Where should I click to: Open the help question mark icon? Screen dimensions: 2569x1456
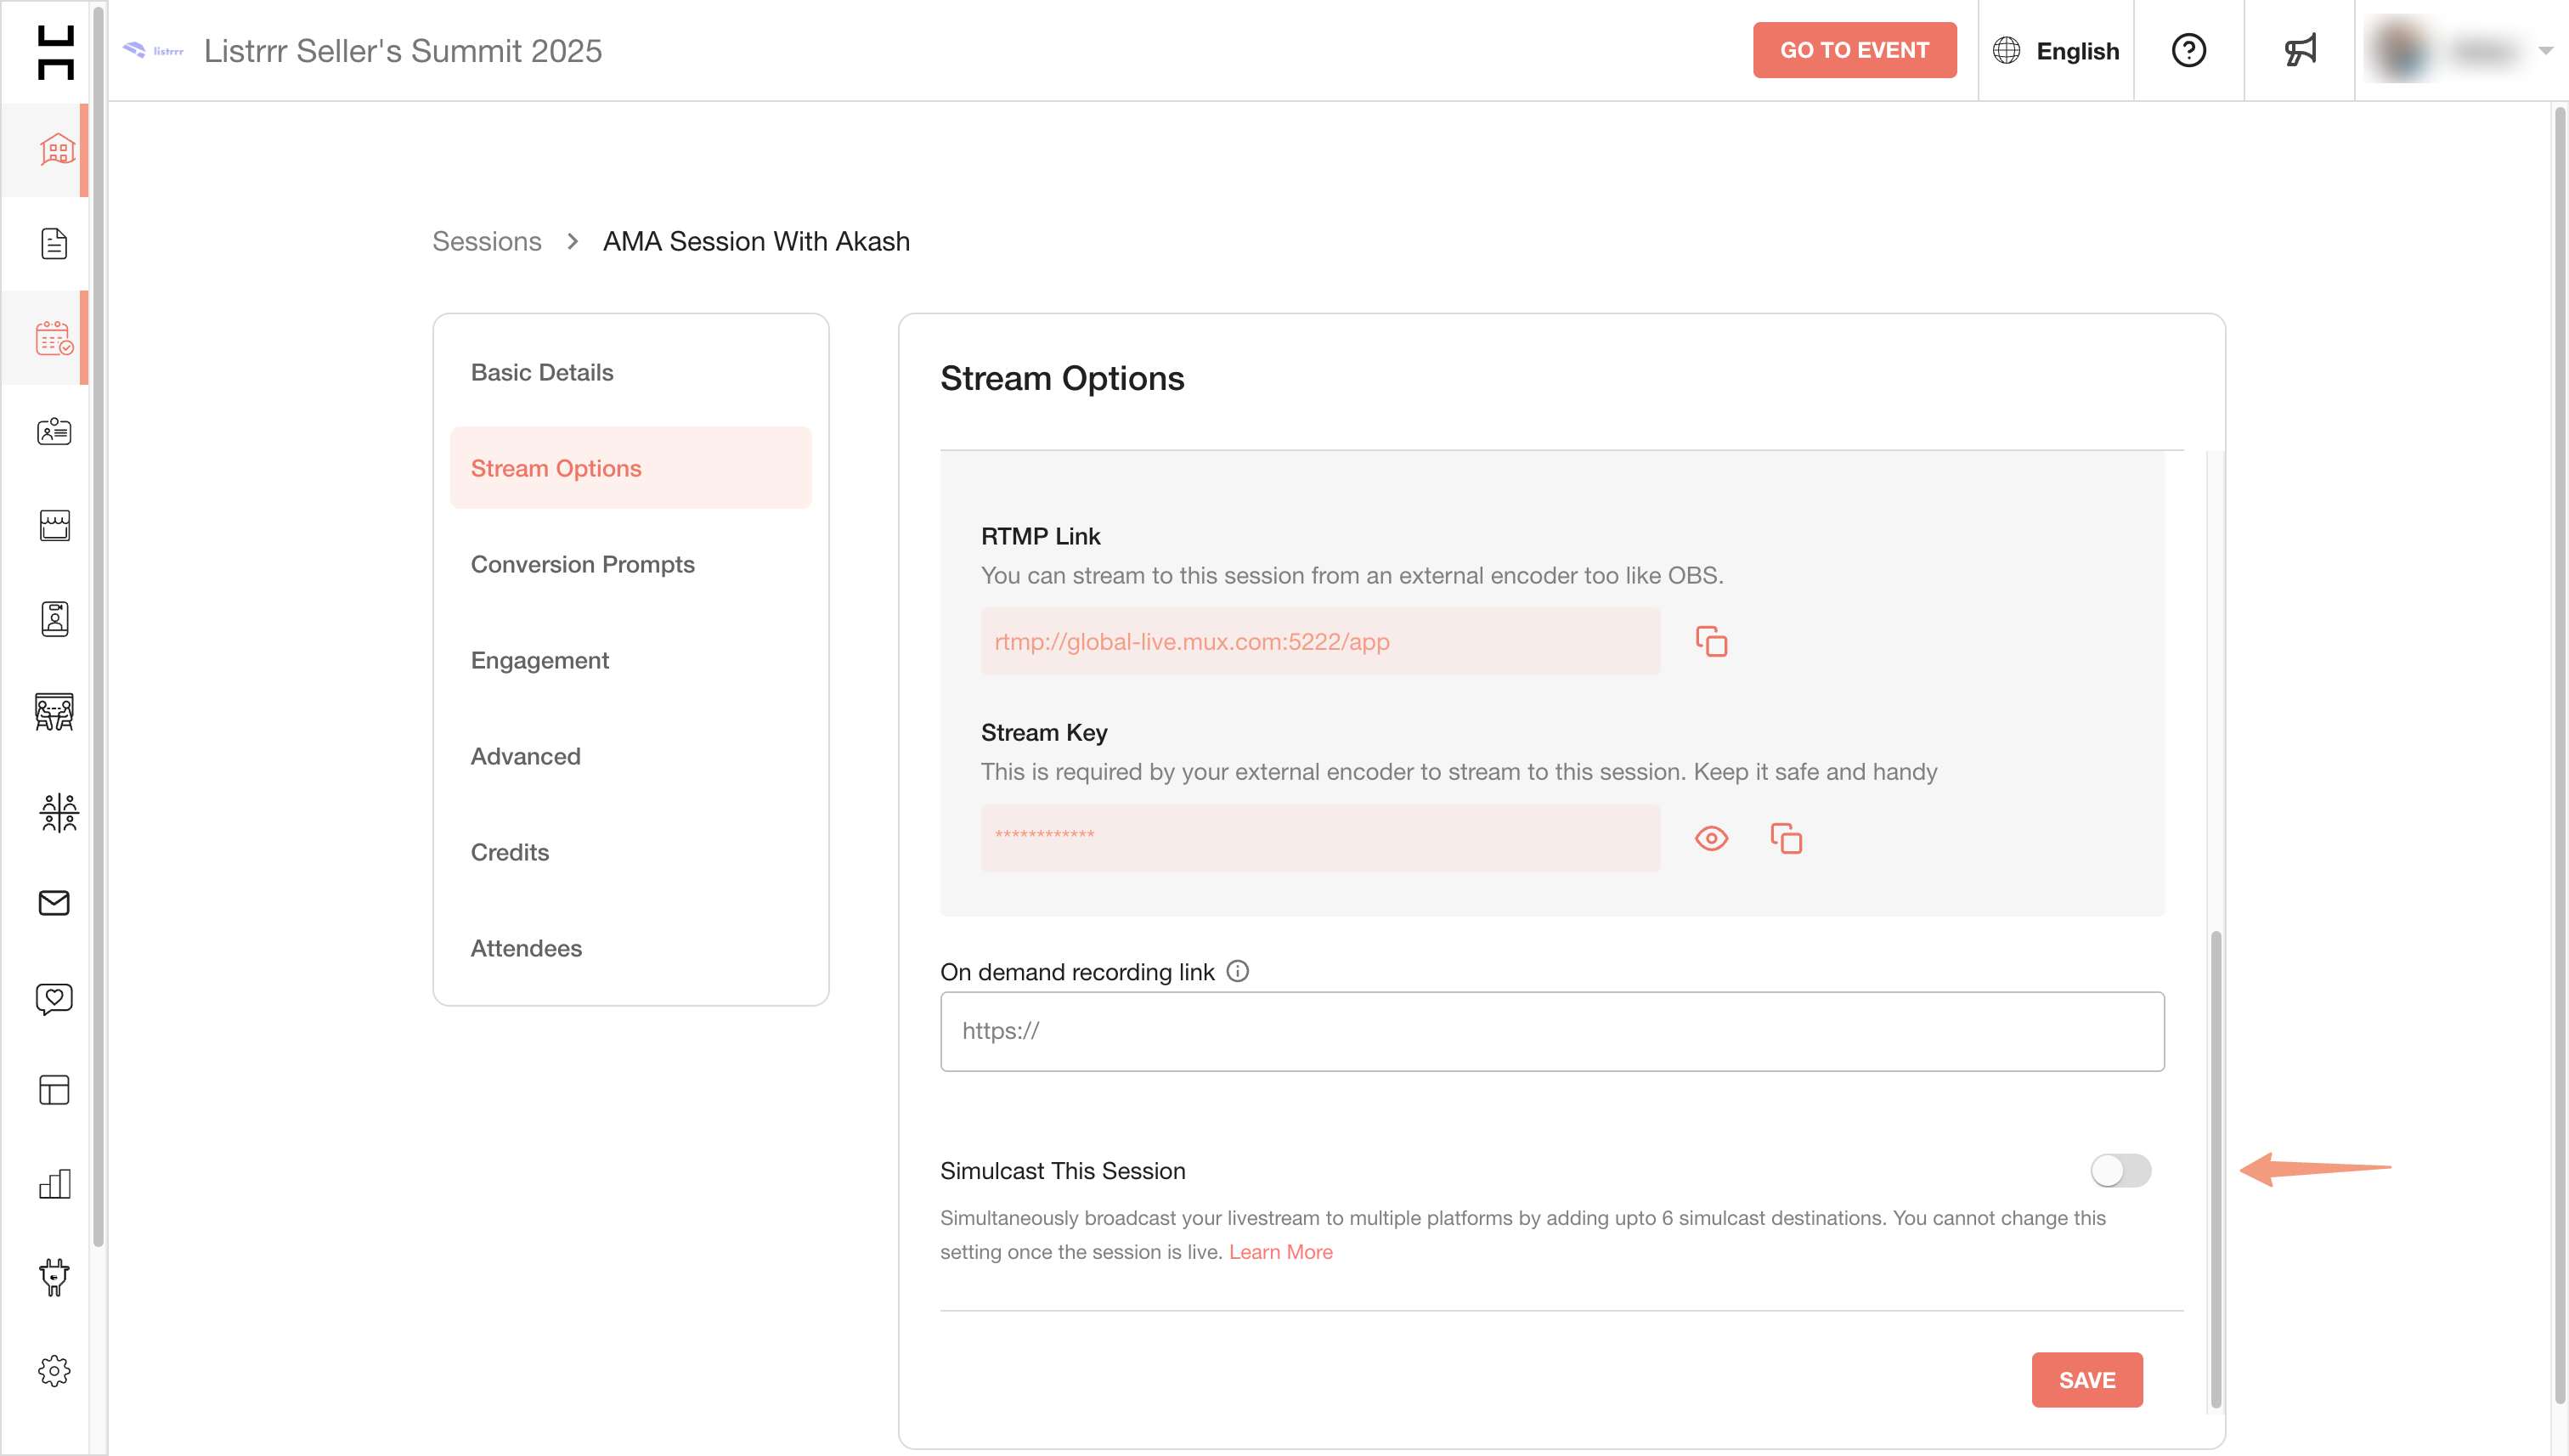(2188, 50)
